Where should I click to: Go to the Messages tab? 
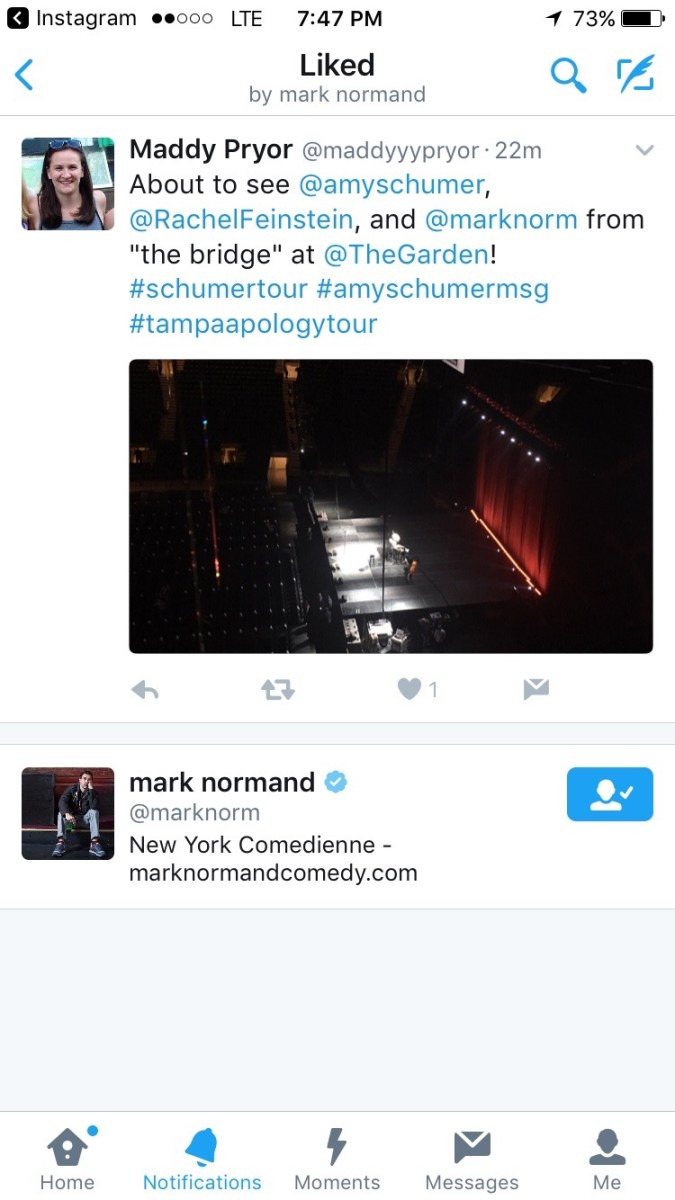click(472, 1159)
